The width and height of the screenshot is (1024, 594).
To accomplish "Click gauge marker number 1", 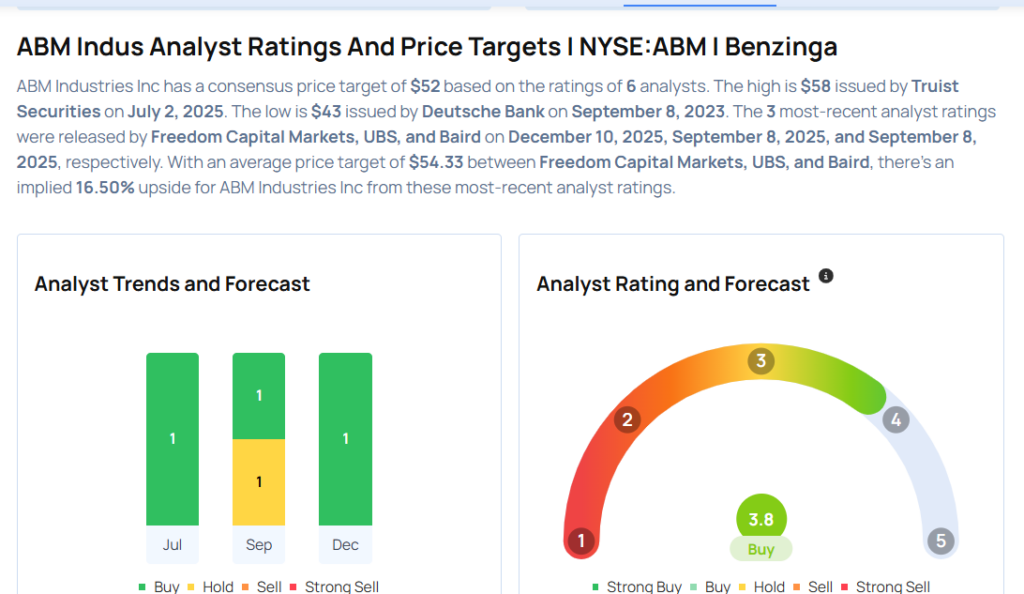I will coord(580,542).
